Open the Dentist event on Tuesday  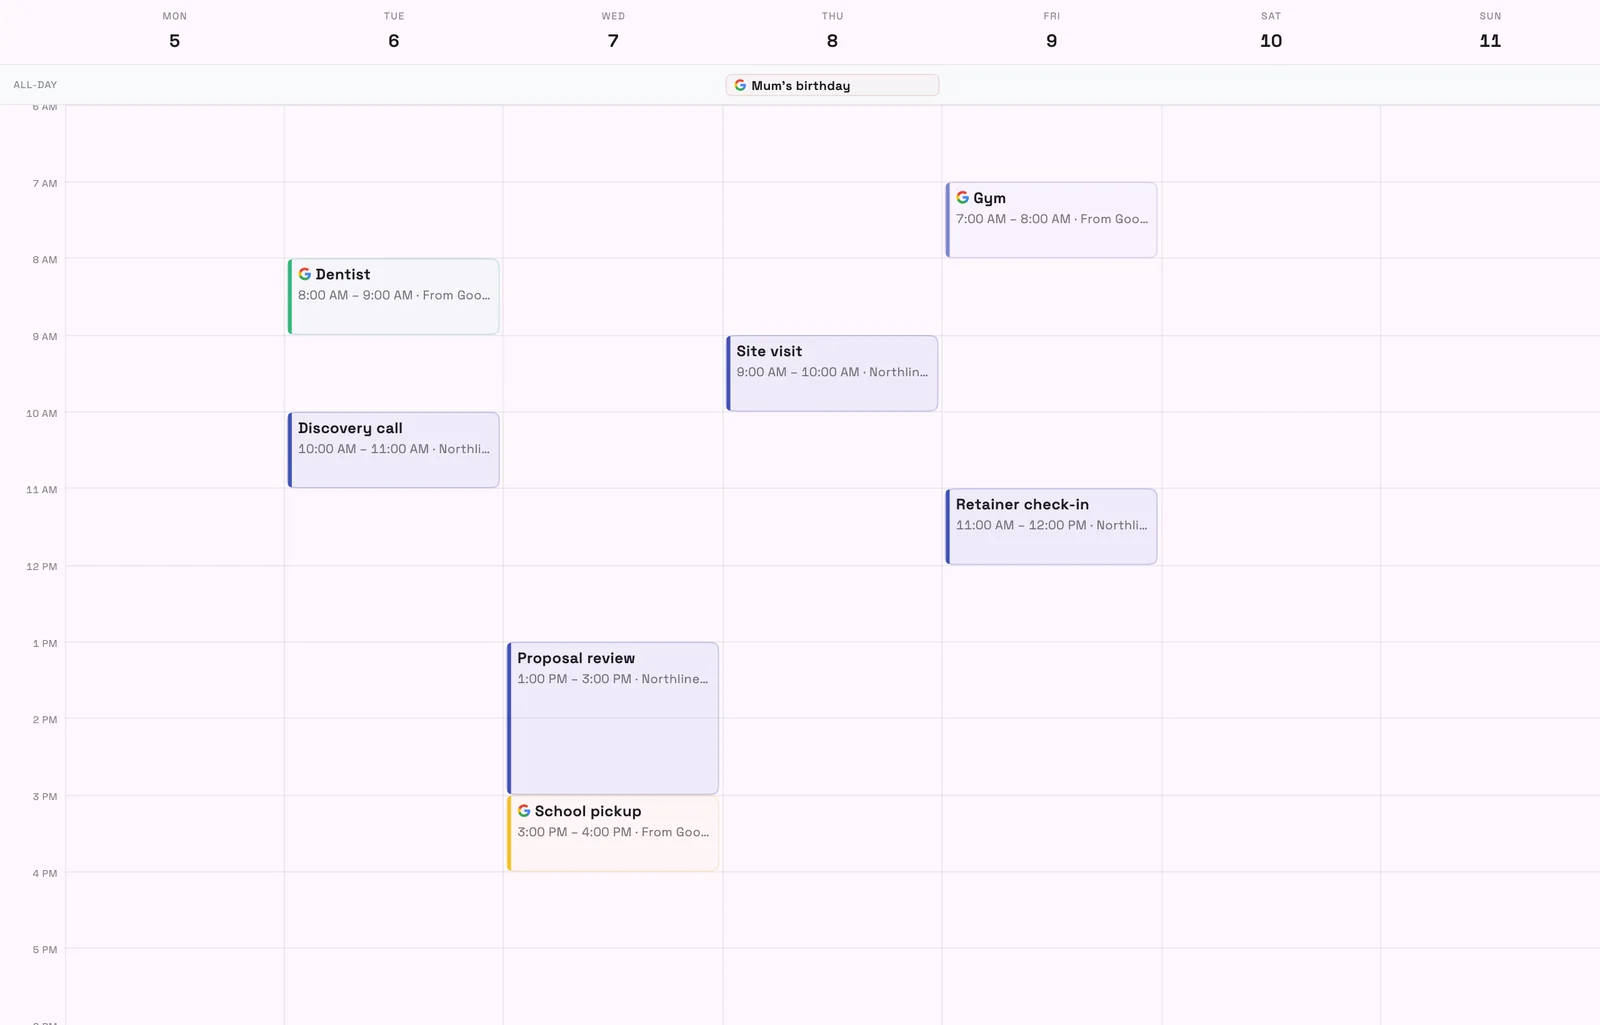click(x=393, y=297)
